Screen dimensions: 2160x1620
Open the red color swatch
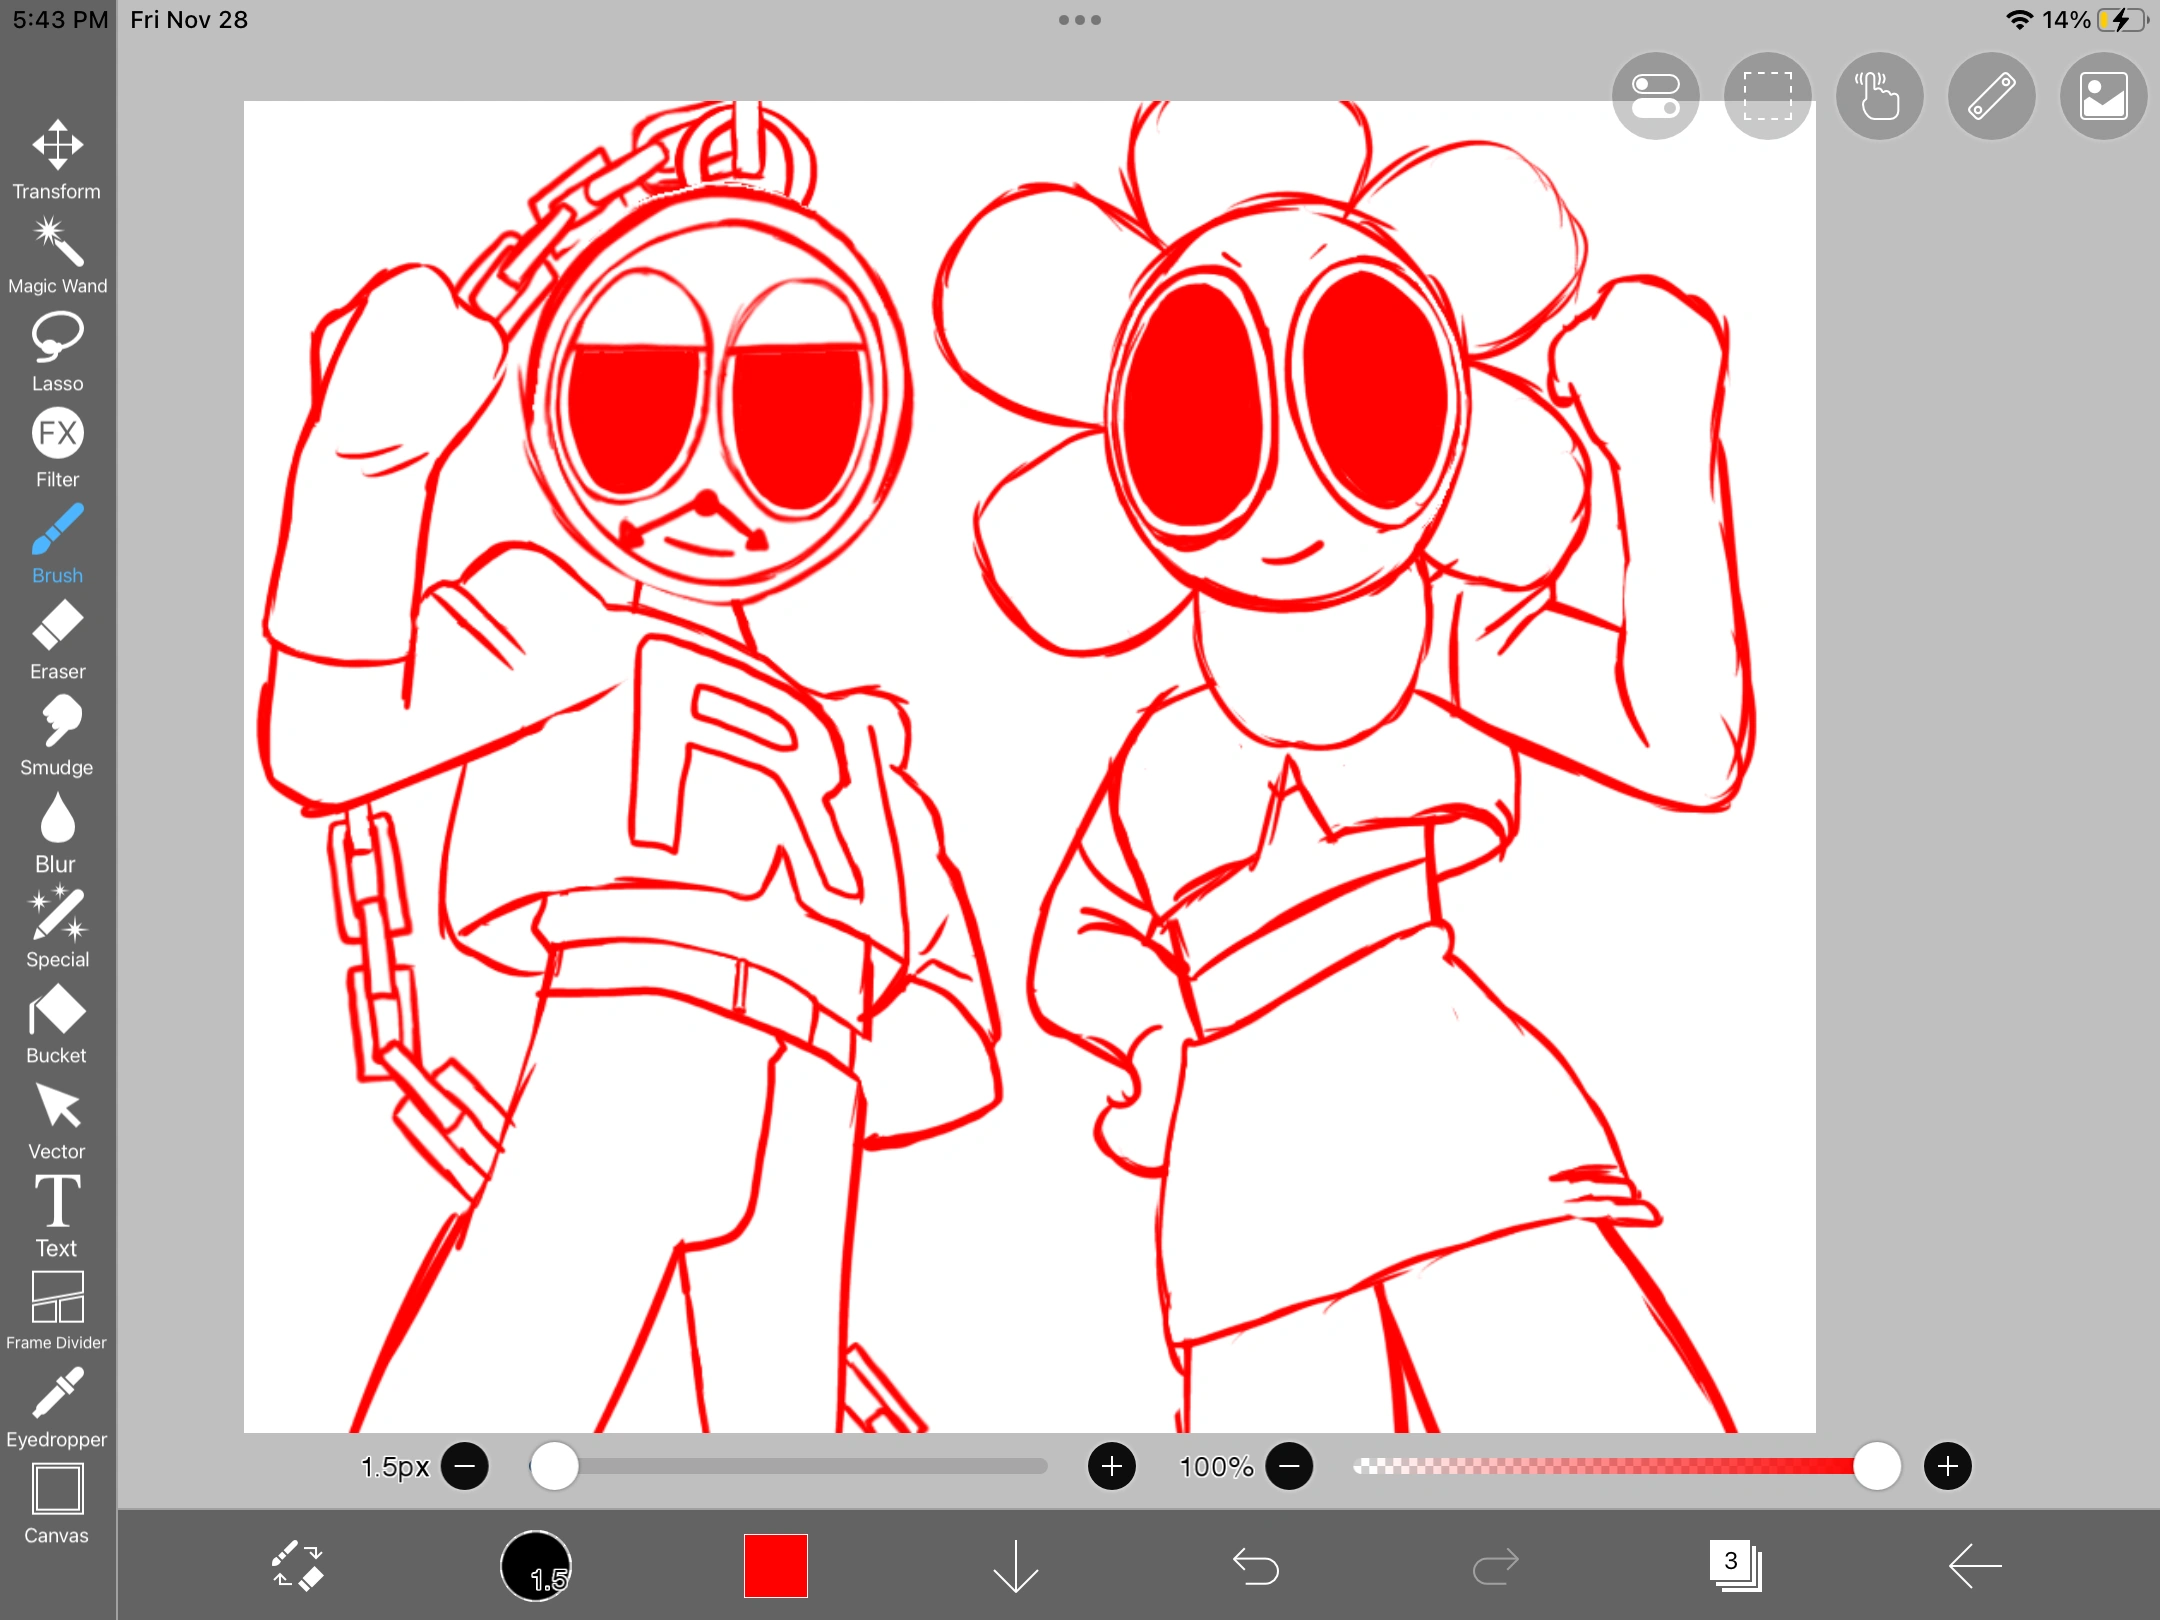[775, 1565]
